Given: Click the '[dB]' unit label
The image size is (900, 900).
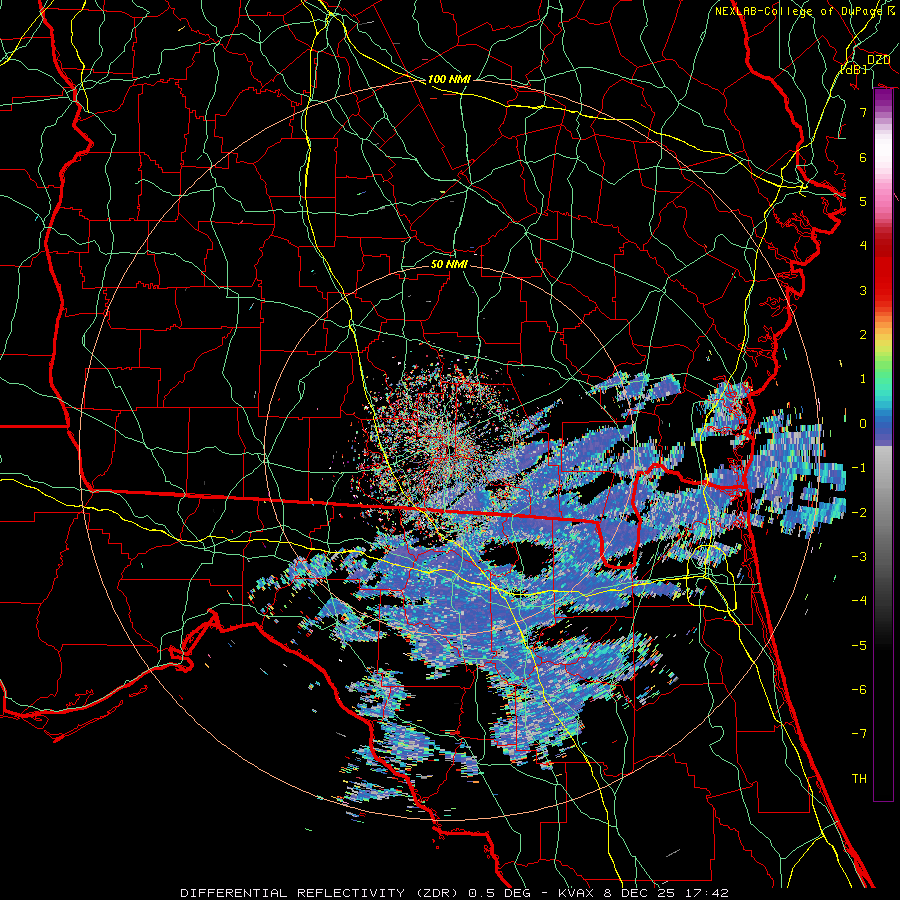Looking at the screenshot, I should click(854, 69).
